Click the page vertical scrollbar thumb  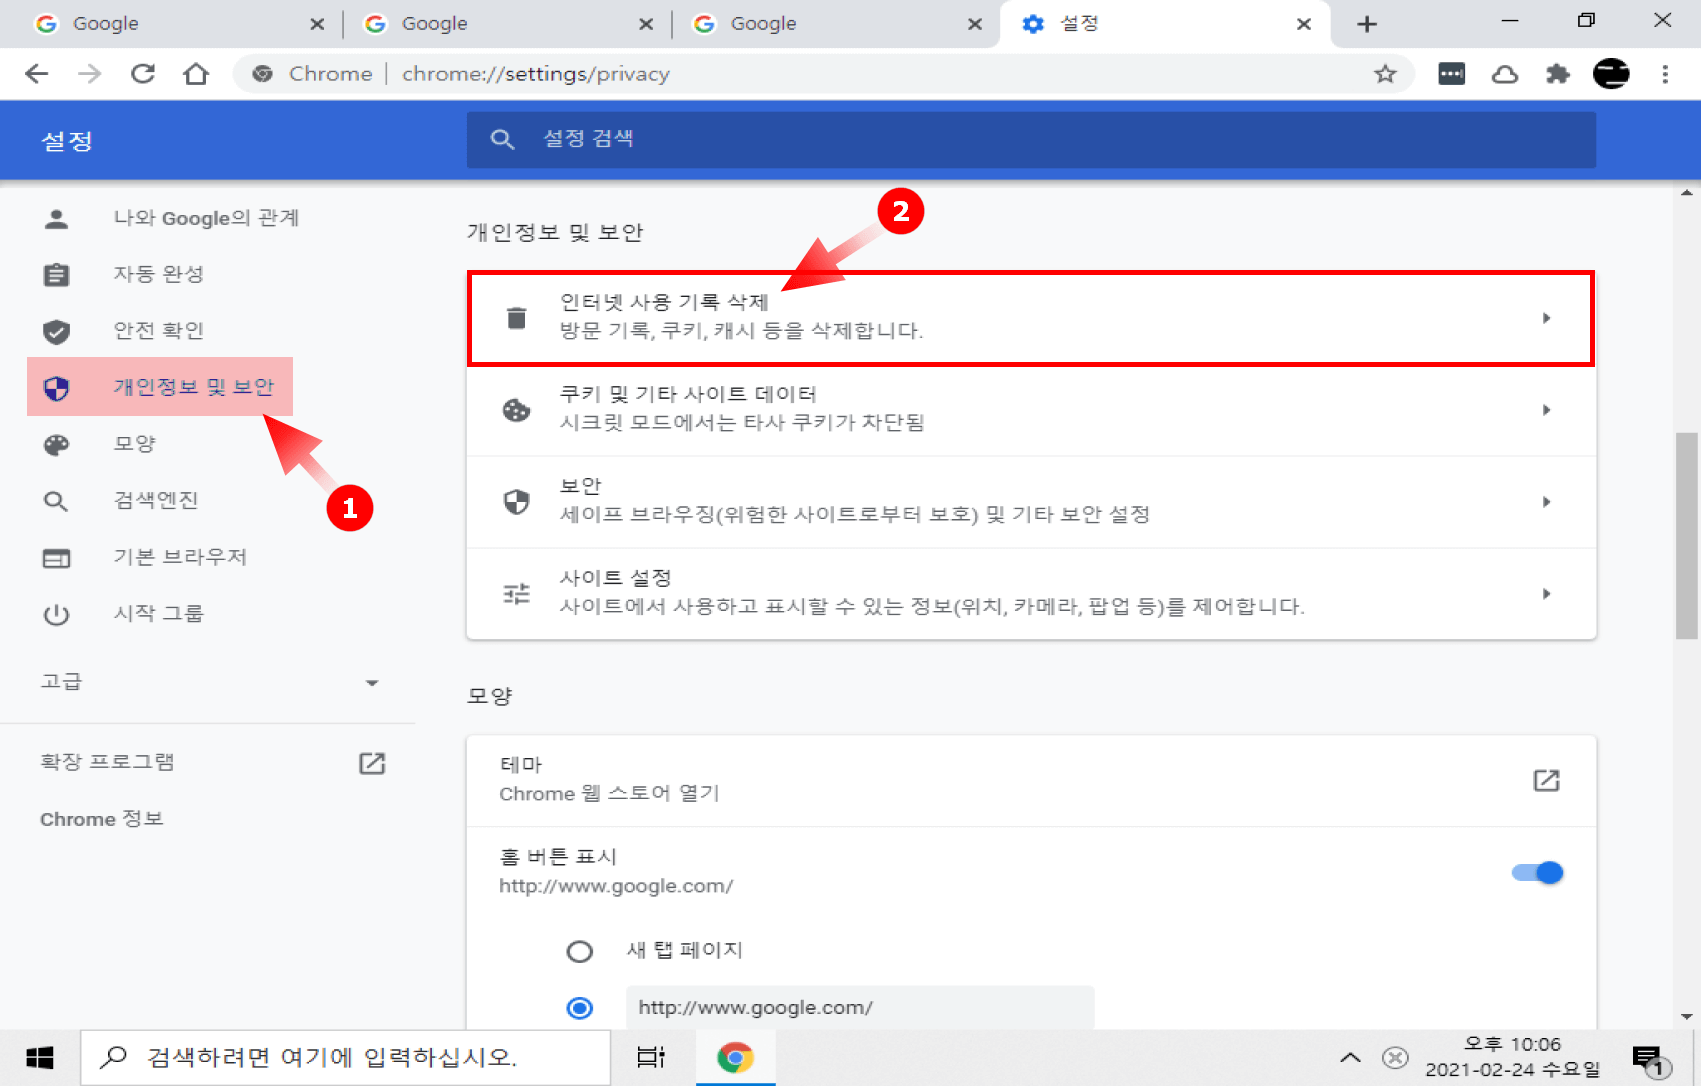[x=1687, y=536]
